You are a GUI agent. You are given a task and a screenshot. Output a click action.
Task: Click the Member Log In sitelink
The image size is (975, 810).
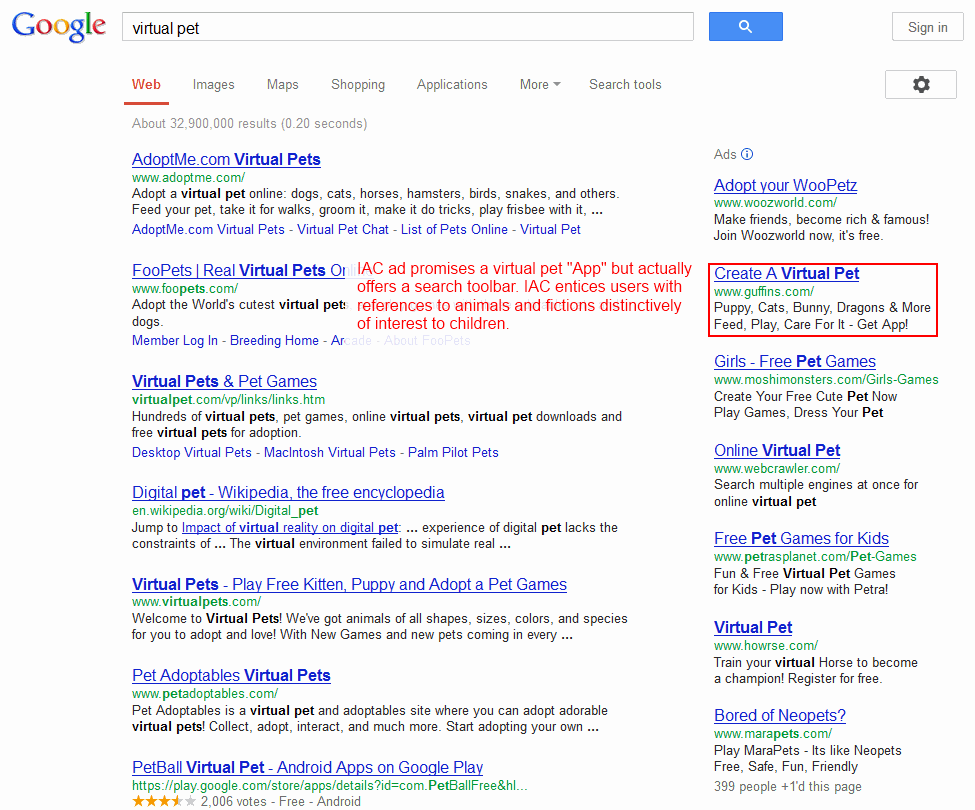175,341
